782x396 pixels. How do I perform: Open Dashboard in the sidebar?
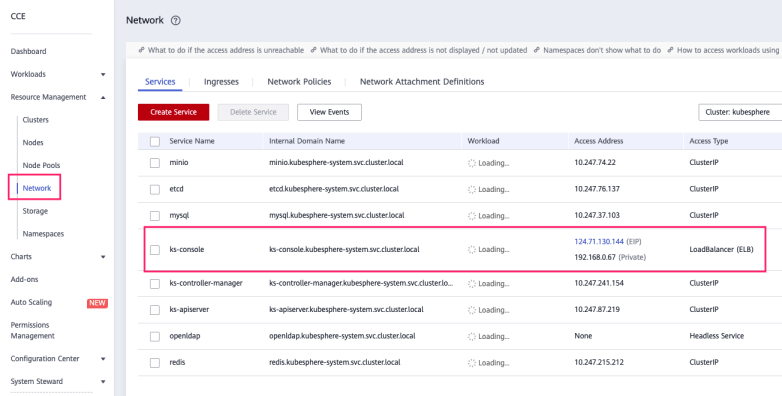tap(28, 51)
